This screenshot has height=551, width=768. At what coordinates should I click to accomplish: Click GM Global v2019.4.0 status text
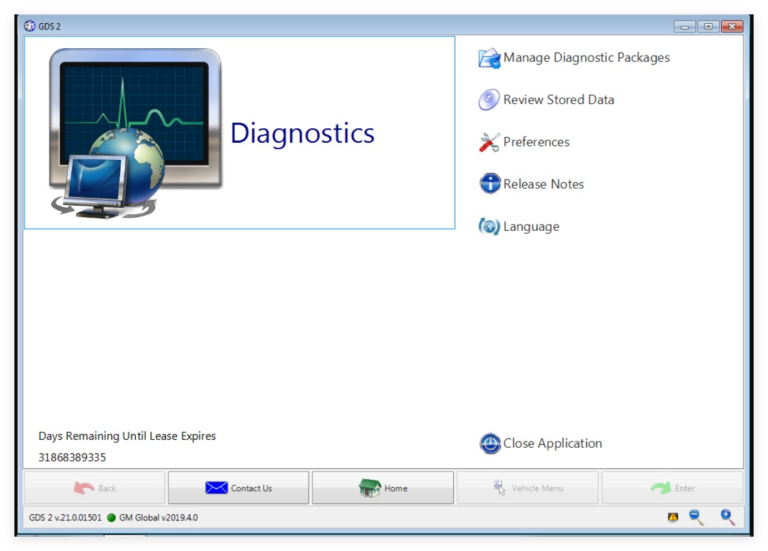(x=159, y=518)
